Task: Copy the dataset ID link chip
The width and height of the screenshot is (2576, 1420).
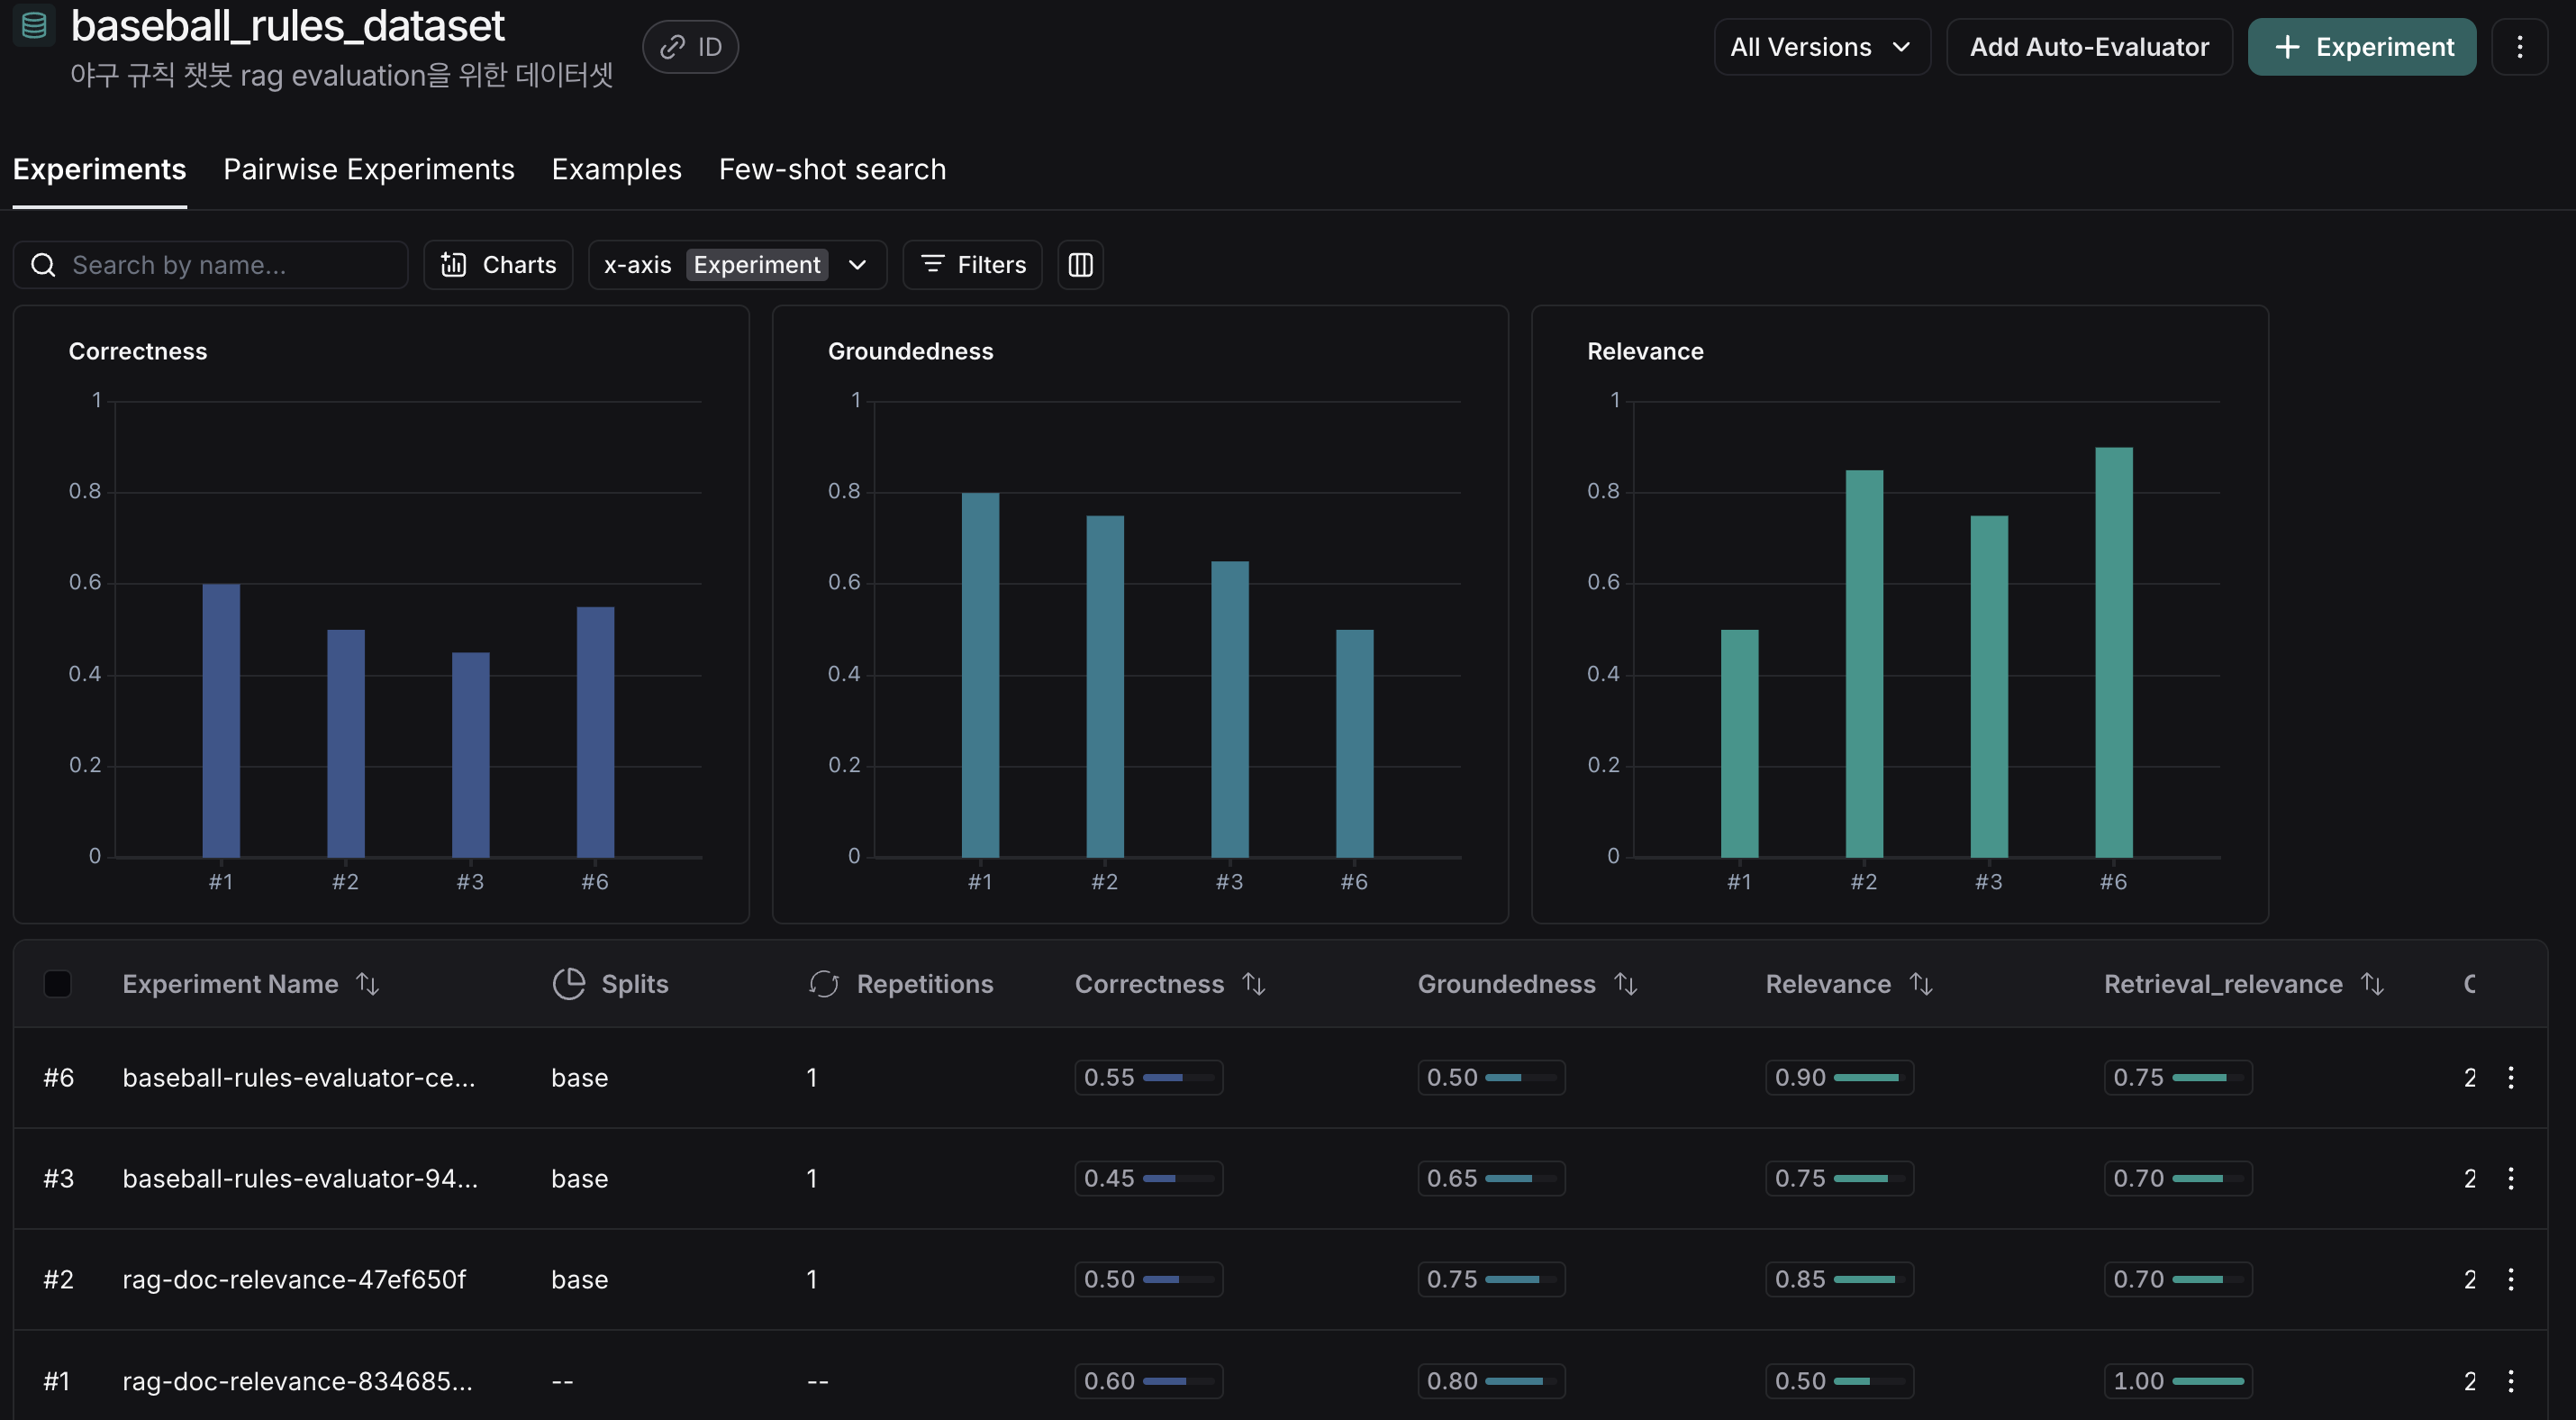Action: pyautogui.click(x=690, y=47)
